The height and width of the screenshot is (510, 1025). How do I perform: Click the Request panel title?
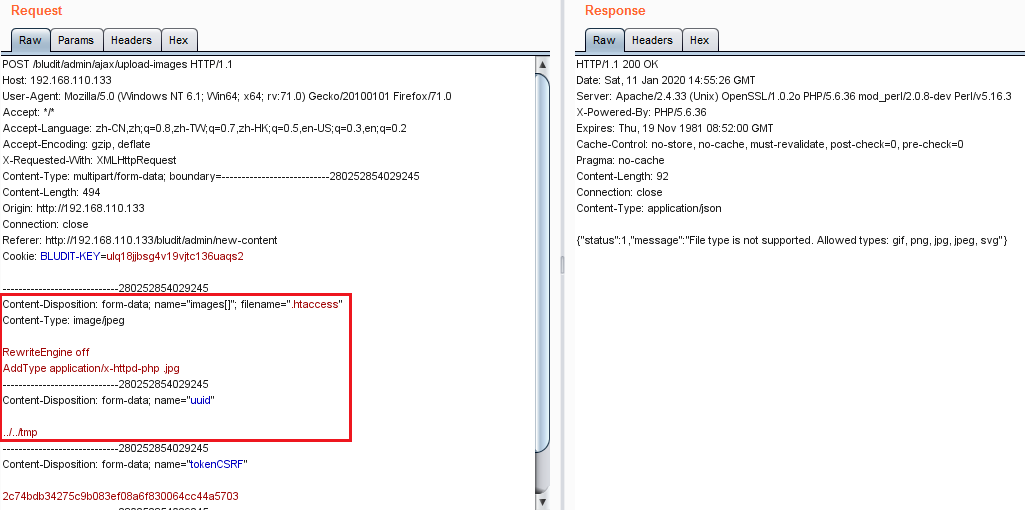point(37,10)
